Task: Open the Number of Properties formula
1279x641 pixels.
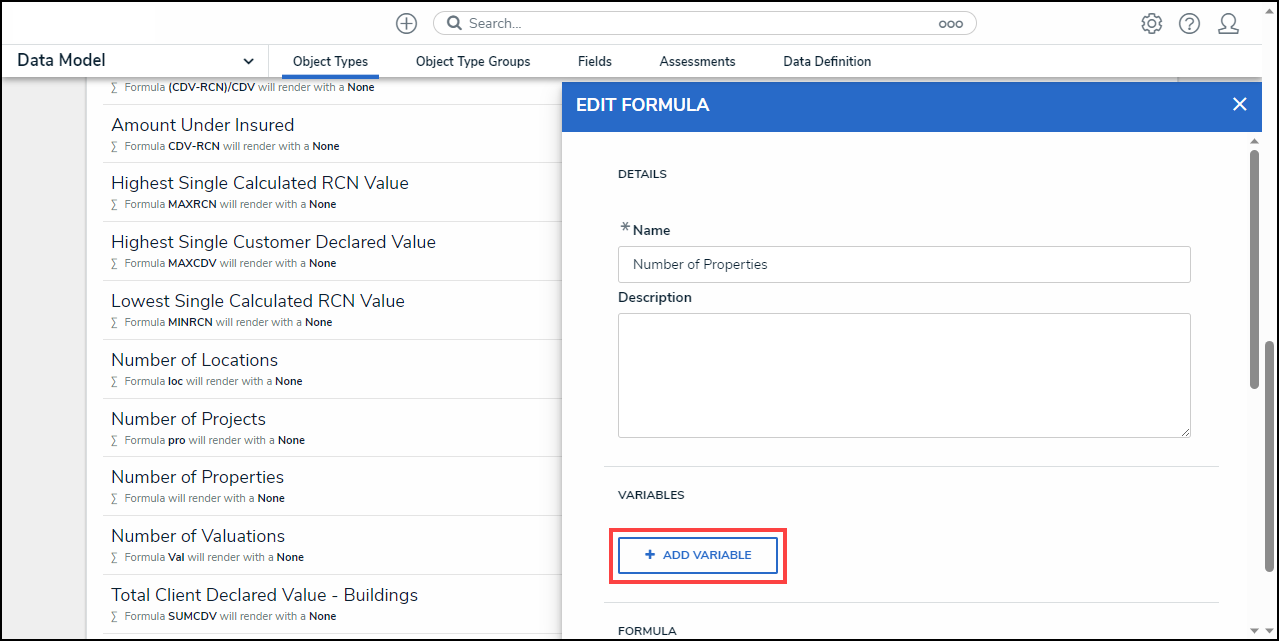Action: click(x=198, y=477)
